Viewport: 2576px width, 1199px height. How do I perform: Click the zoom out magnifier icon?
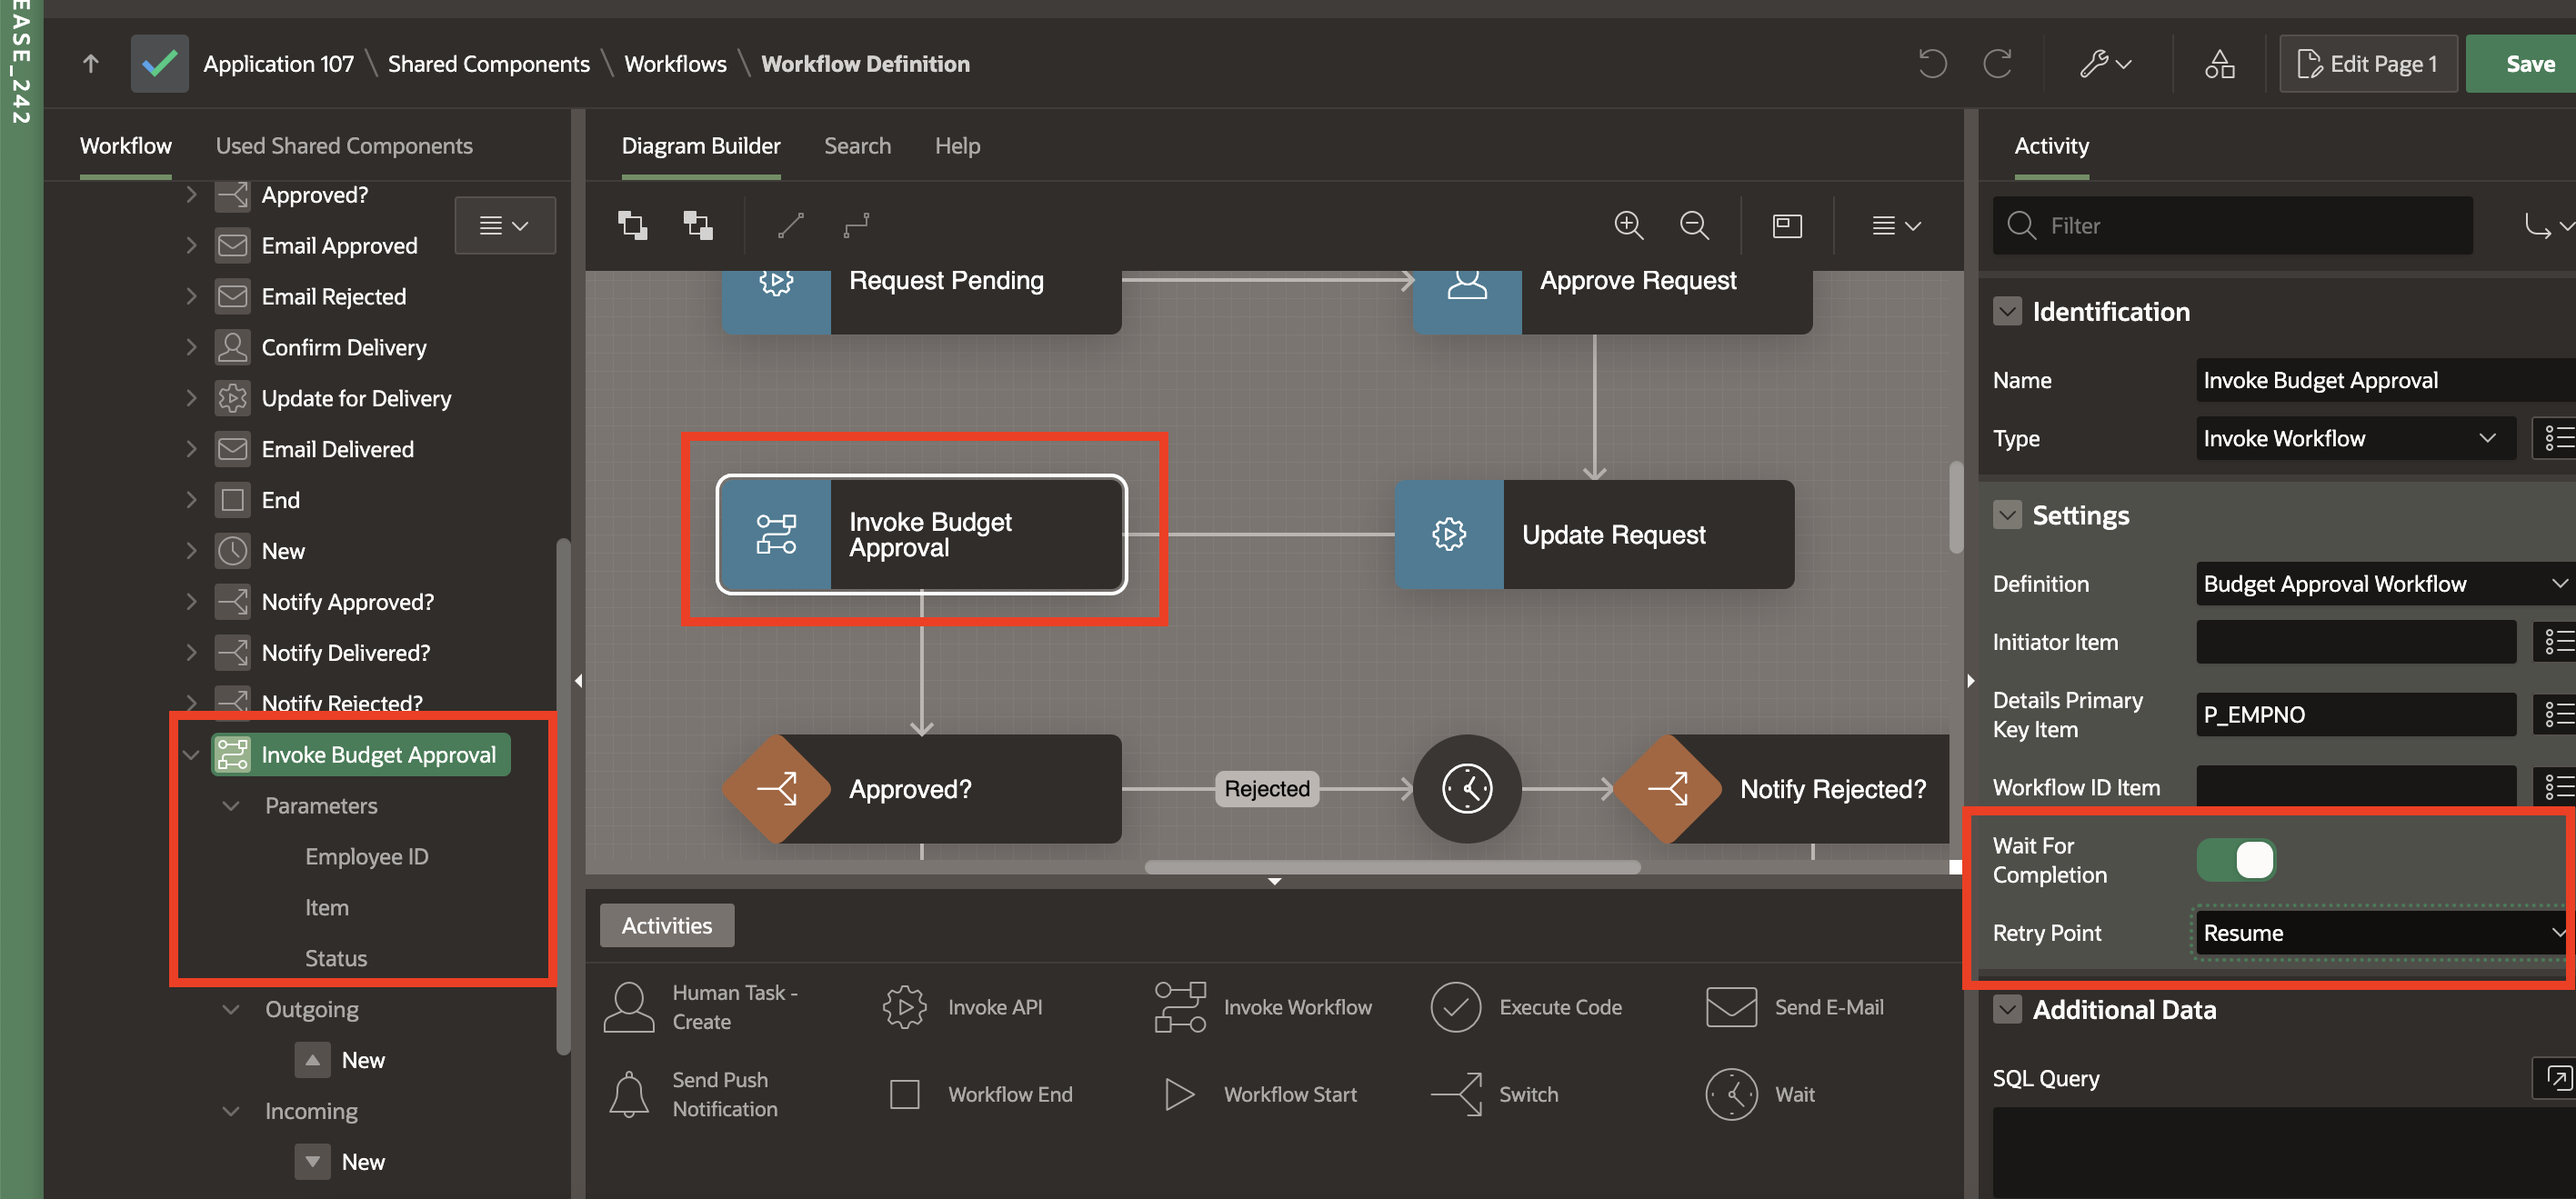(1693, 225)
